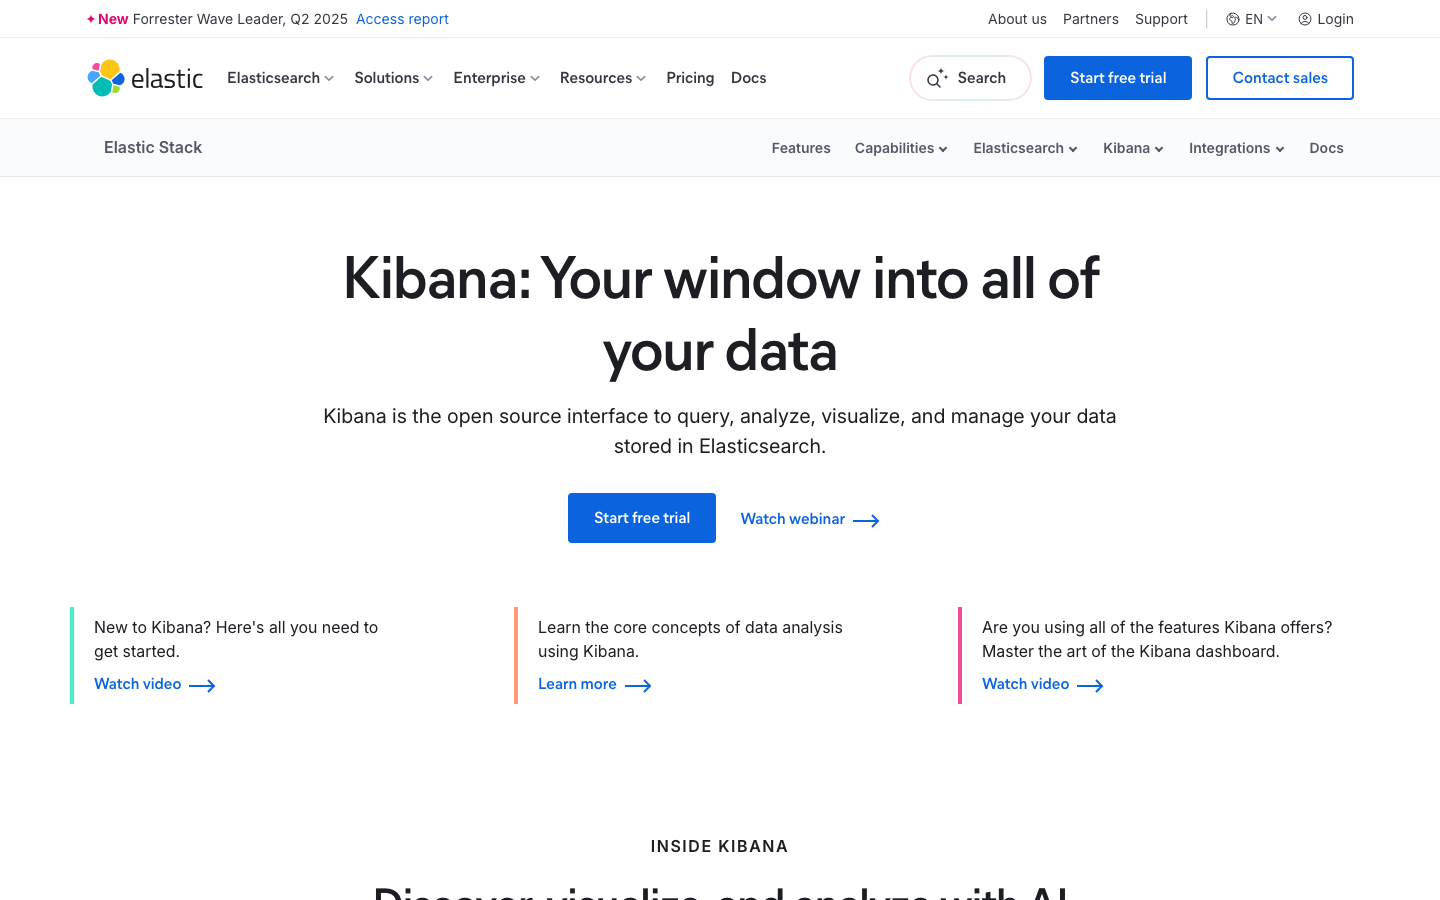Viewport: 1440px width, 900px height.
Task: Open Access report link
Action: (402, 19)
